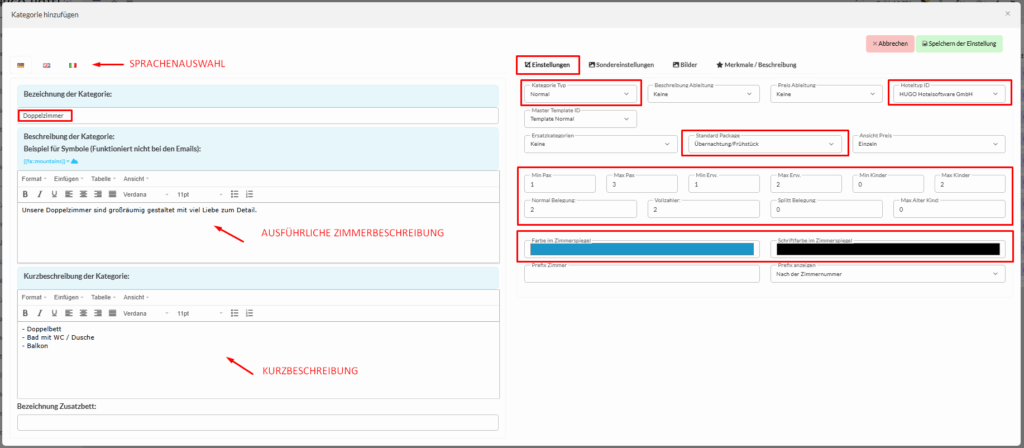This screenshot has width=1024, height=448.
Task: Justify text in the Beschreibung editor
Action: (x=112, y=193)
